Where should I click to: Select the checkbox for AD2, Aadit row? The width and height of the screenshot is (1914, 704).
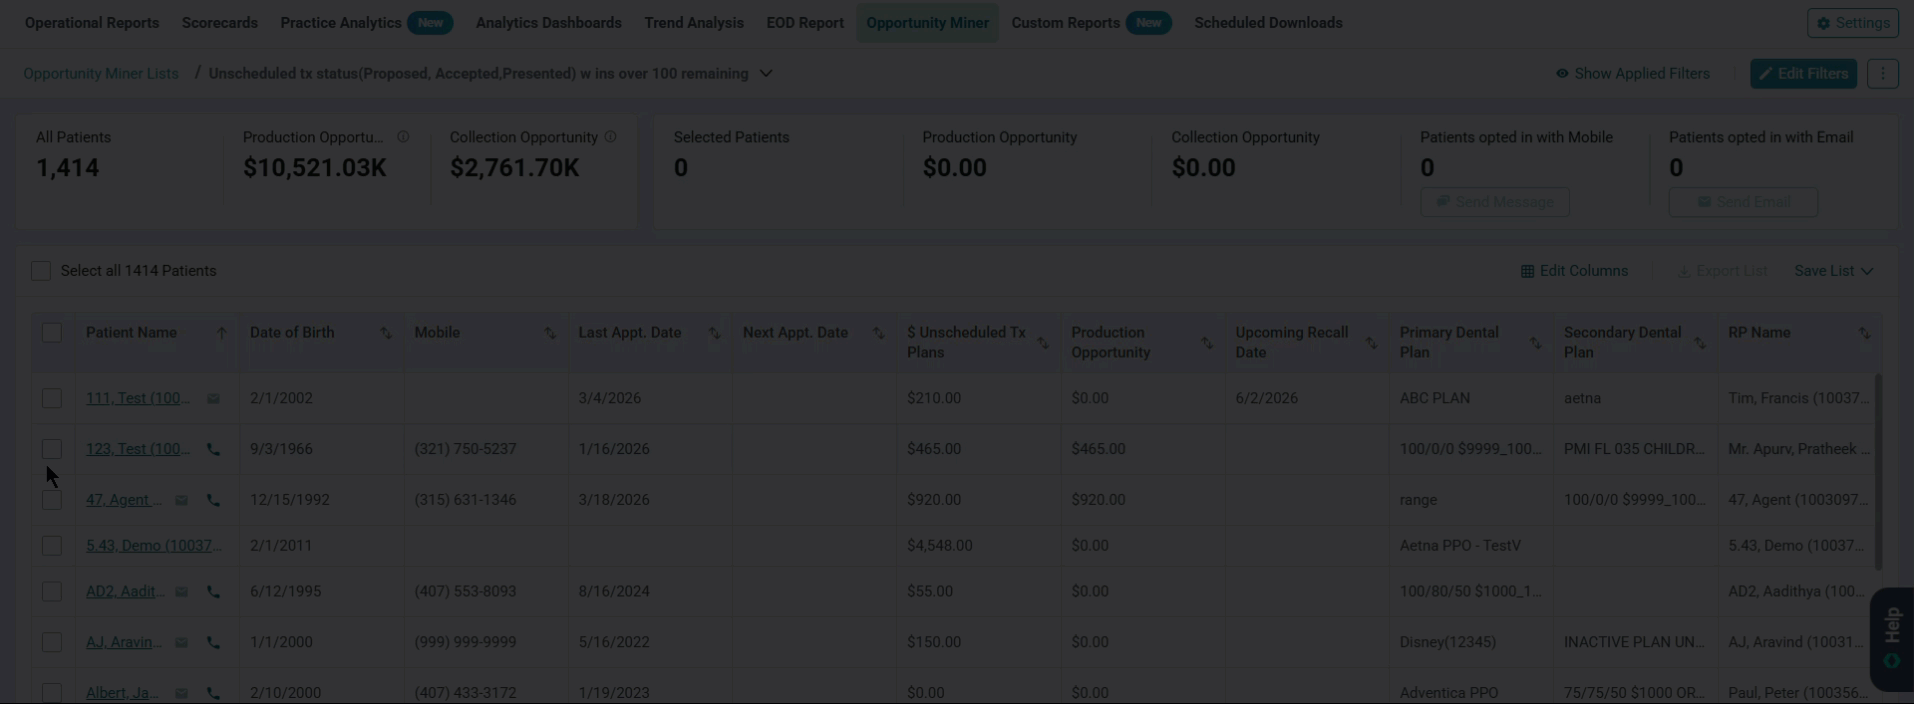[x=52, y=592]
